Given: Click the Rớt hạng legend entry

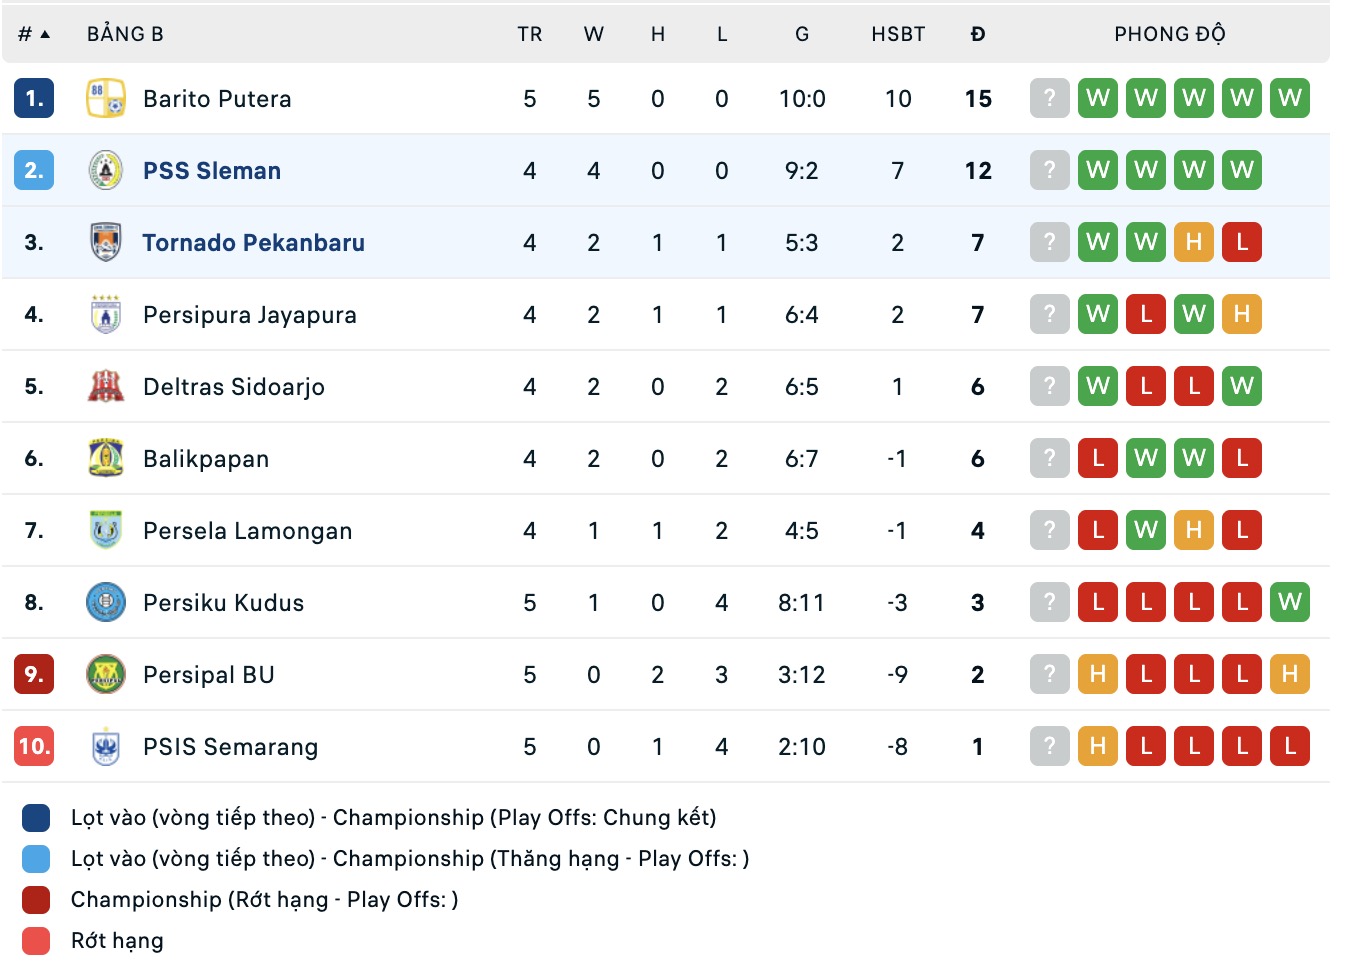Looking at the screenshot, I should coord(116,940).
